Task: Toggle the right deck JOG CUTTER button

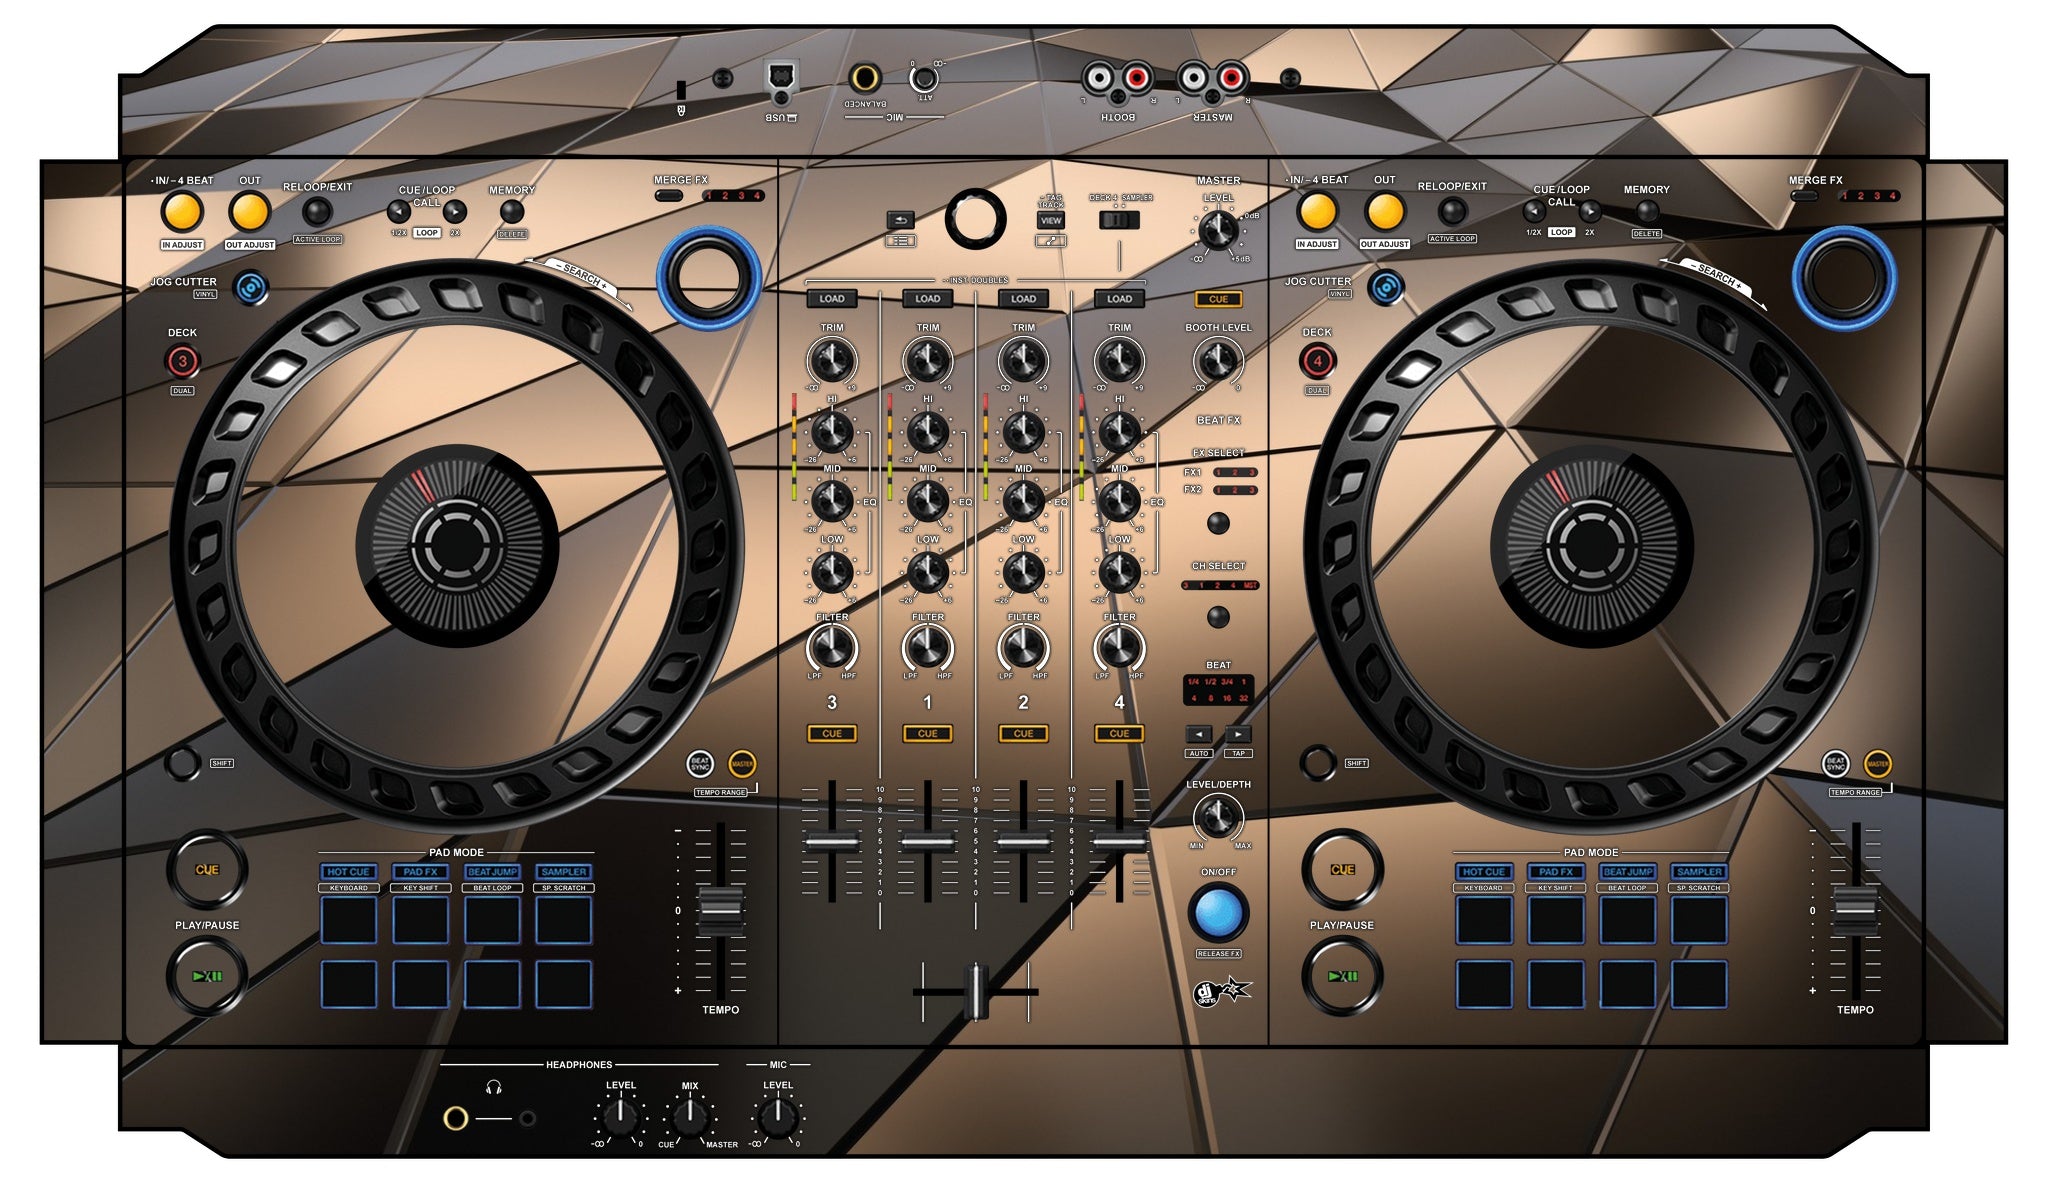Action: [1385, 289]
